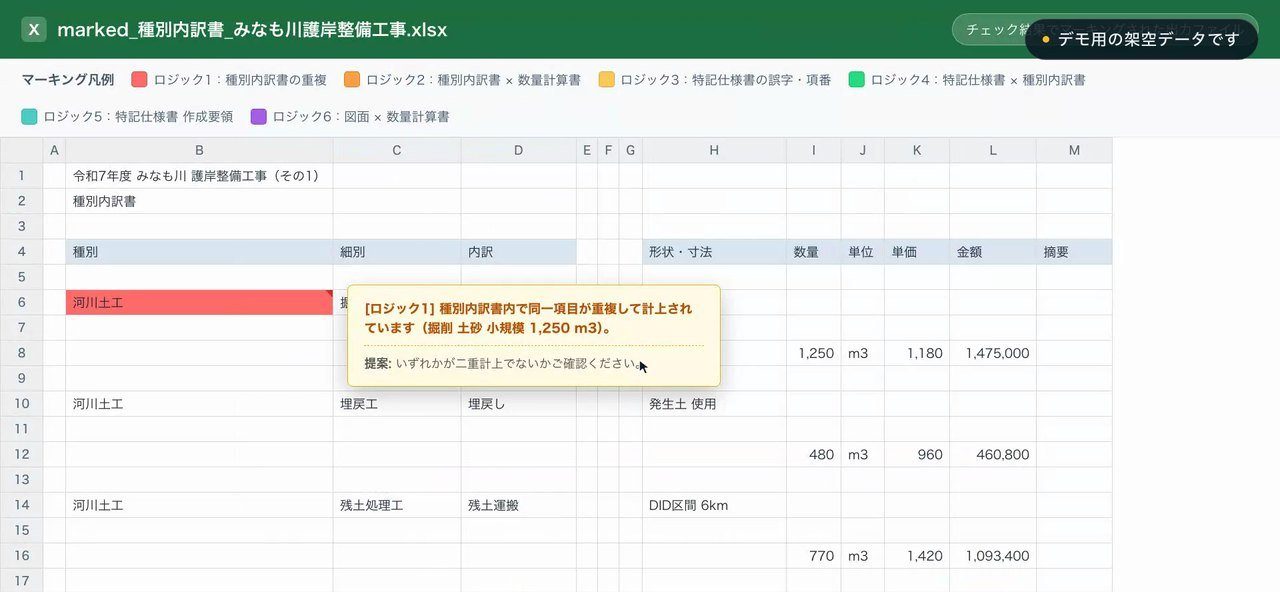Click the マーキング凡例 heading
This screenshot has width=1280, height=592.
68,80
